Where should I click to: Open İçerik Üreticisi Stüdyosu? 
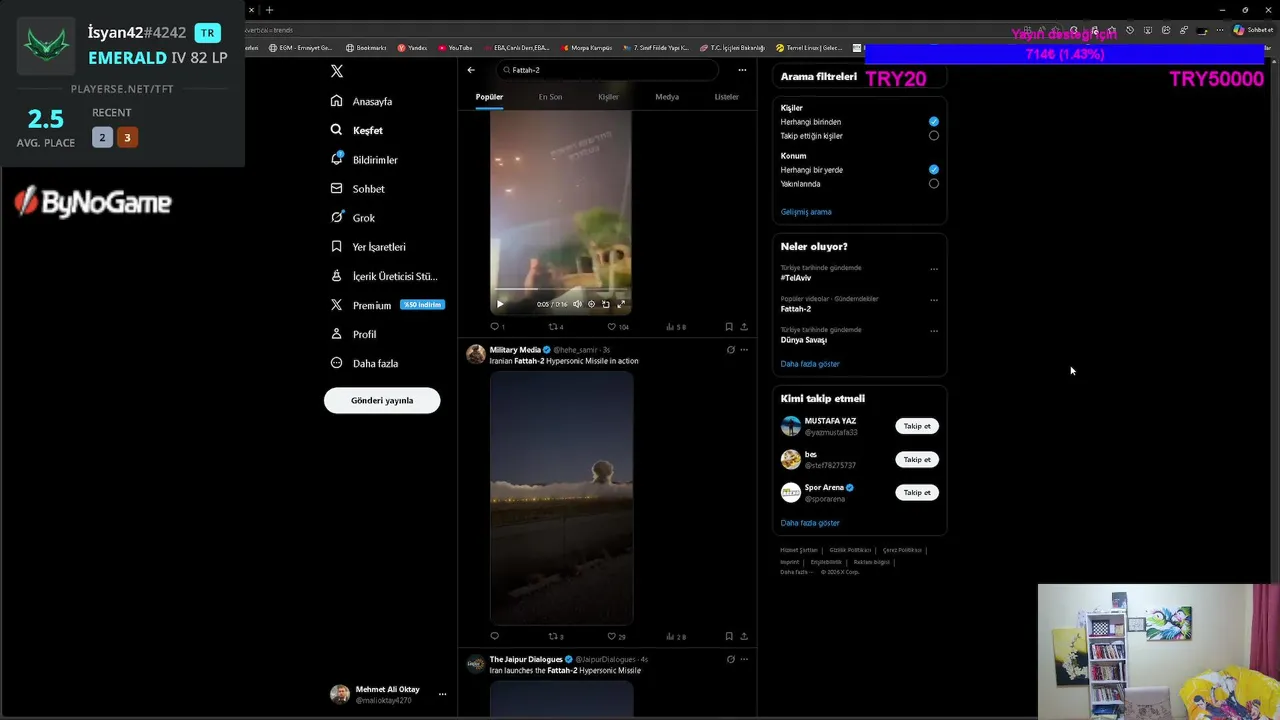(x=384, y=276)
